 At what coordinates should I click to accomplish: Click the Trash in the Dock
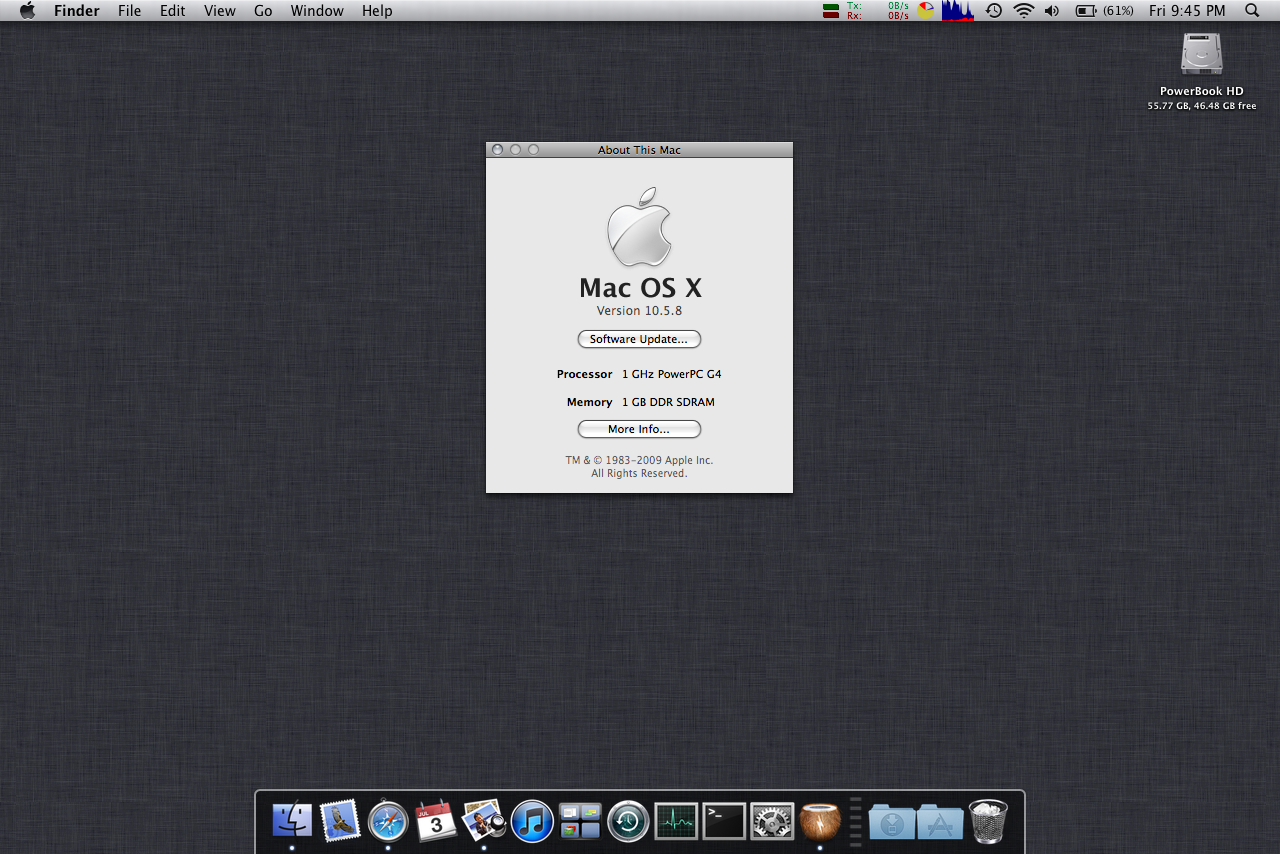click(988, 821)
